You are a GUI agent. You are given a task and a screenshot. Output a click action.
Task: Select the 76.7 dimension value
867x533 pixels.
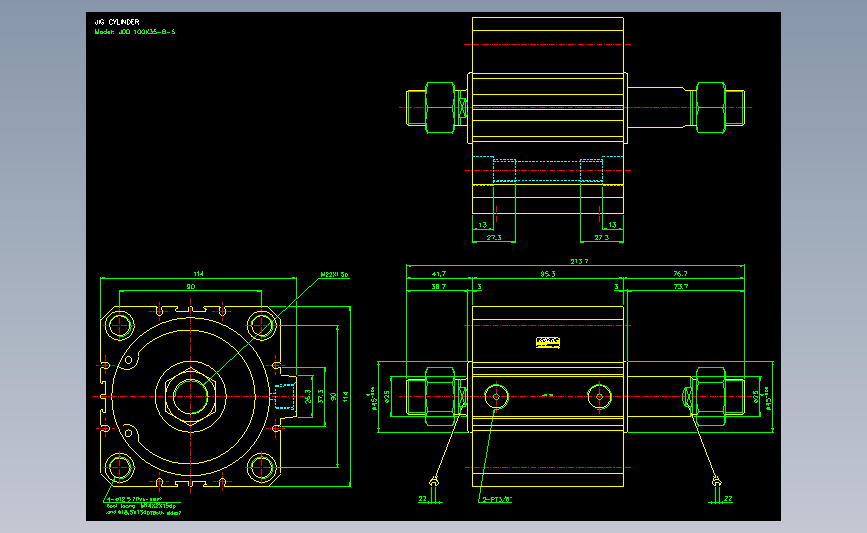(680, 274)
